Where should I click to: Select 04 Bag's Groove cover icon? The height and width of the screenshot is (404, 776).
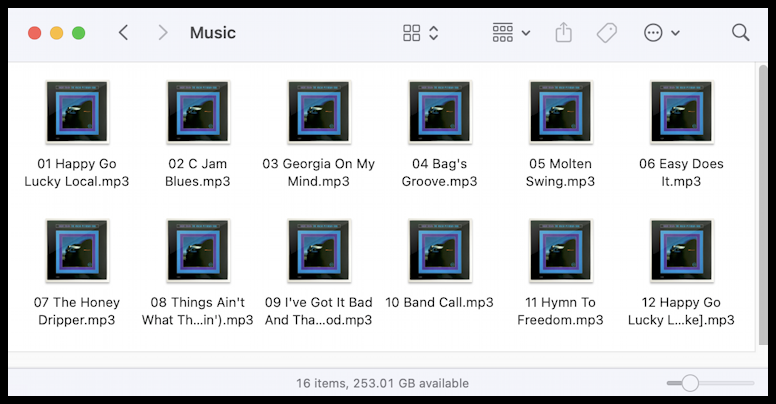440,112
